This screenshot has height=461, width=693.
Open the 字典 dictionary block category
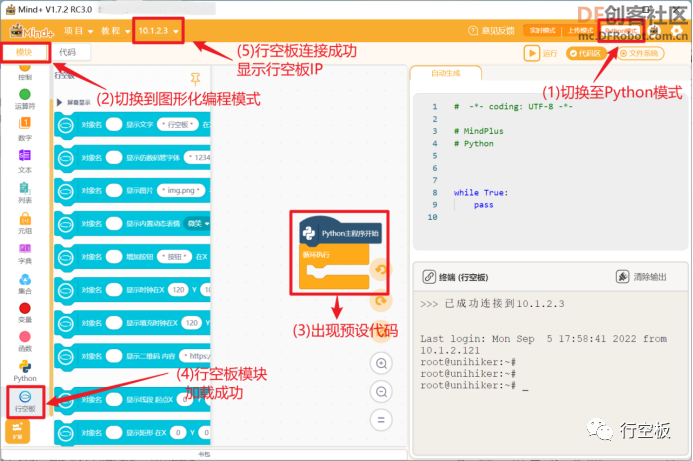point(25,254)
